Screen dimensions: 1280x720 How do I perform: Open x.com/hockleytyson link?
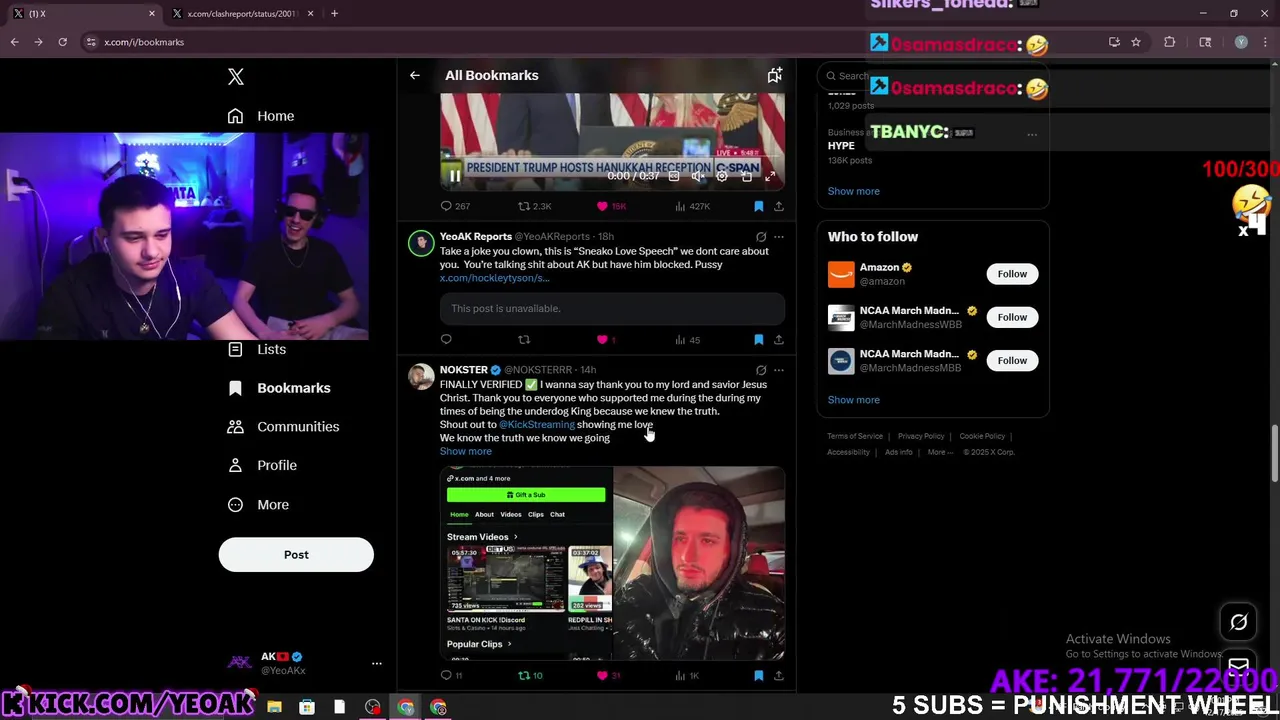495,278
